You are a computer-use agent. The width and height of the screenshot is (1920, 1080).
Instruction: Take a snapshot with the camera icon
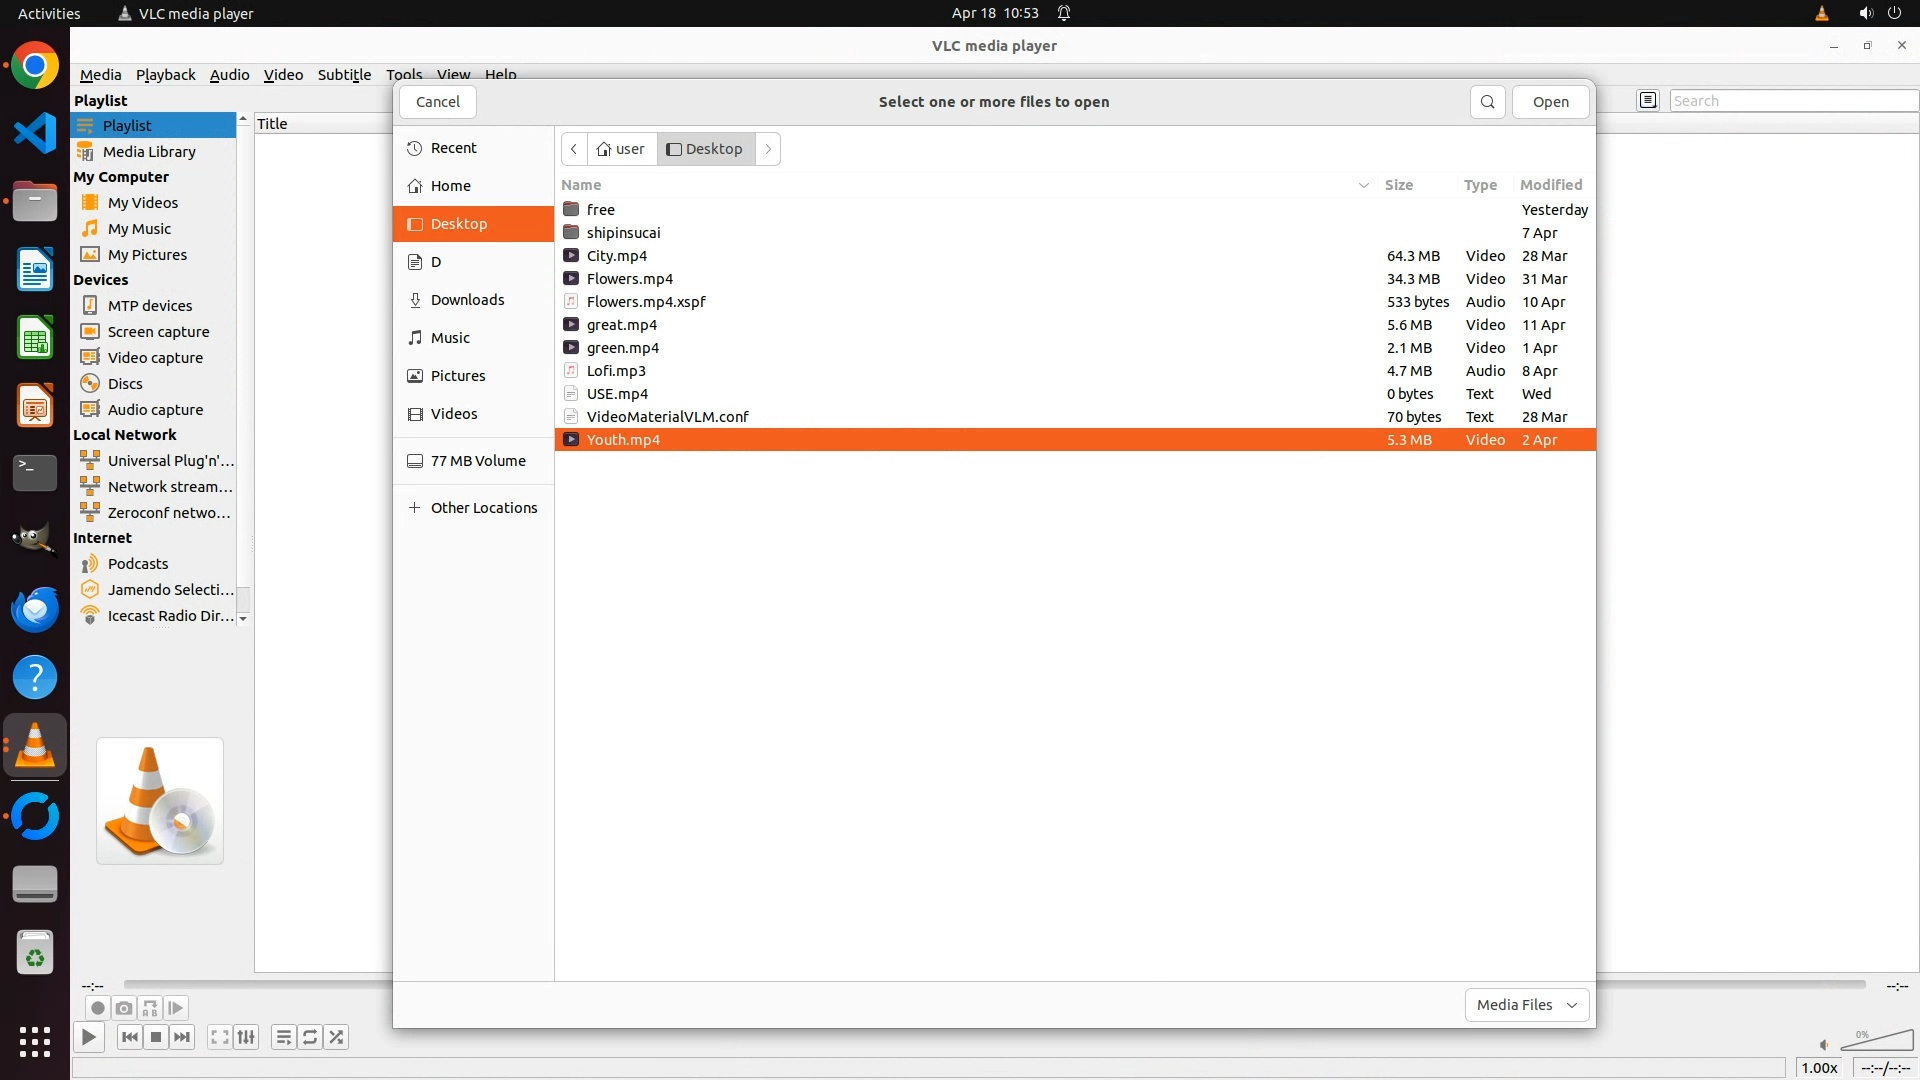(124, 1008)
